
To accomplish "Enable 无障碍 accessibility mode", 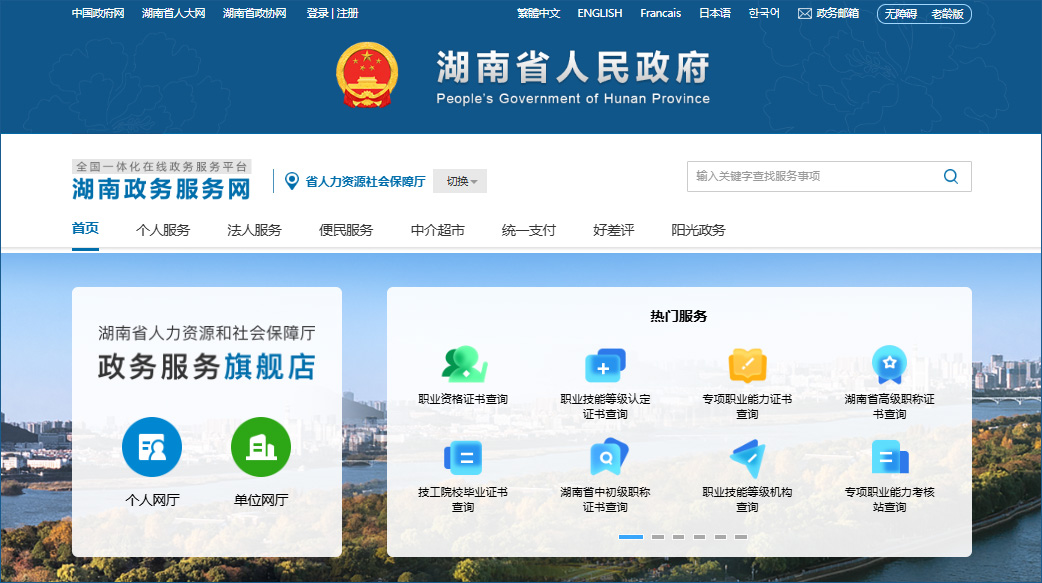I will [x=900, y=14].
